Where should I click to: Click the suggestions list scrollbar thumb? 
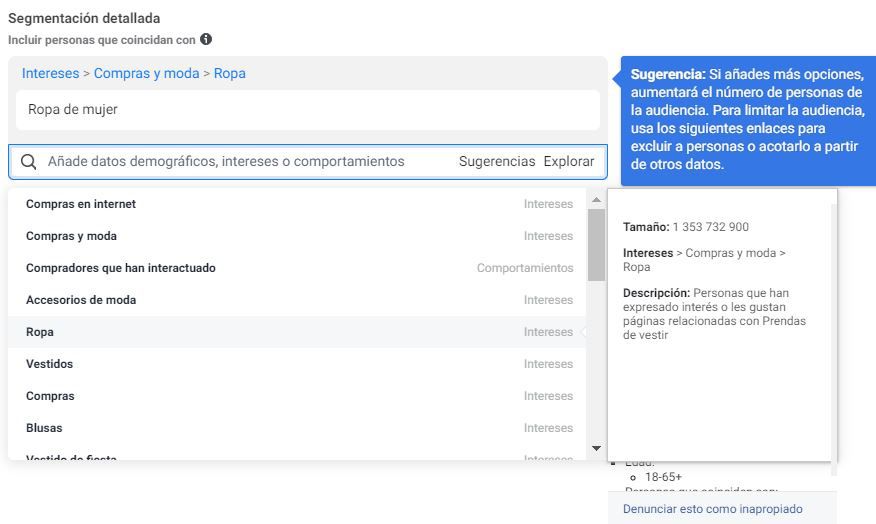tap(596, 245)
